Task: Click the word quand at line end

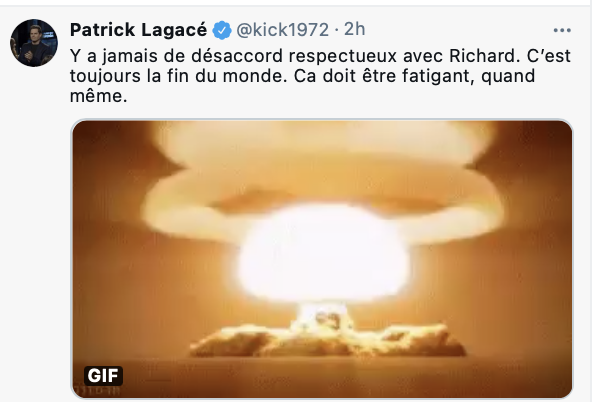Action: pos(508,76)
